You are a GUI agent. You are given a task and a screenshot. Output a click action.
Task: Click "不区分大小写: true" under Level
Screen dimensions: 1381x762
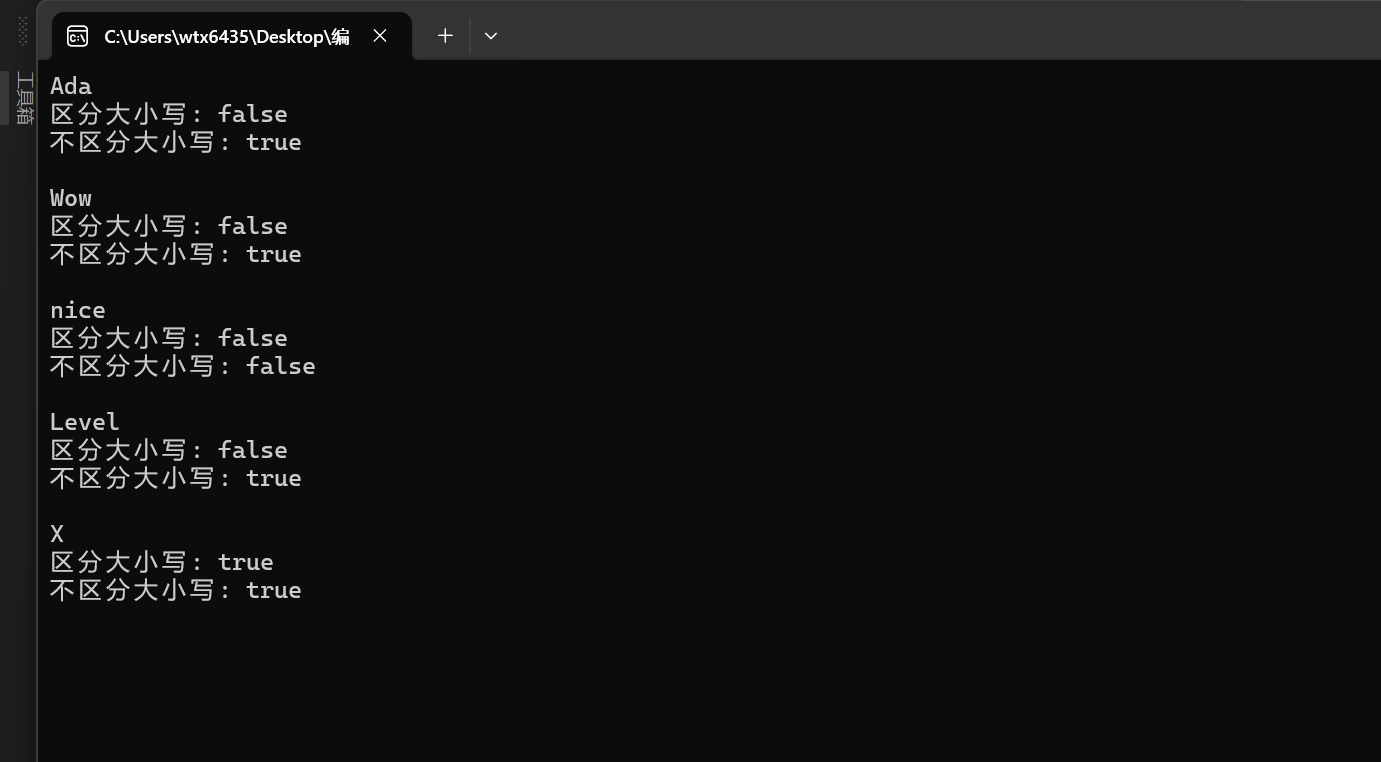176,478
